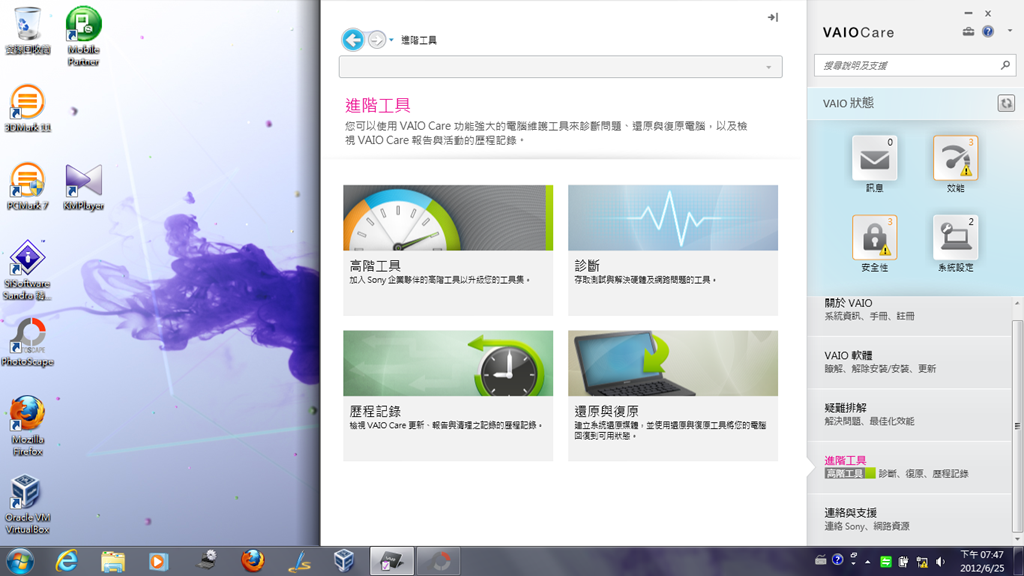Open Internet Explorer from the taskbar
Image resolution: width=1024 pixels, height=576 pixels.
tap(66, 561)
